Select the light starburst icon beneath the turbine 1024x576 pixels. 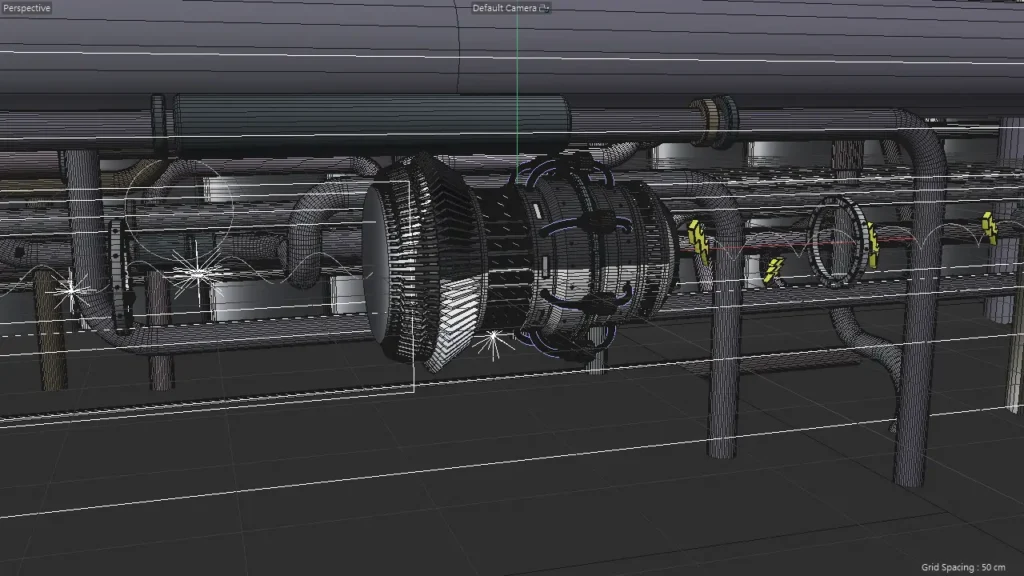point(492,343)
